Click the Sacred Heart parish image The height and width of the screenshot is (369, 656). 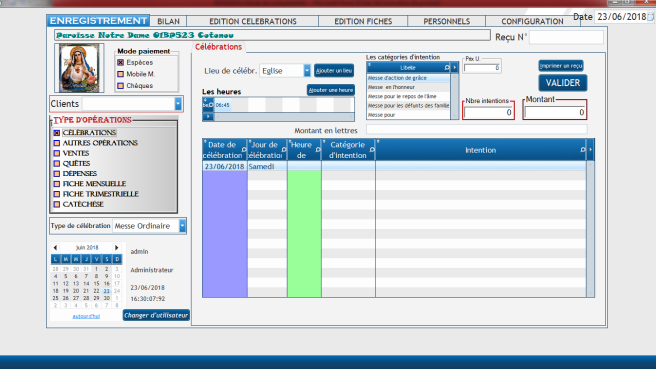(x=79, y=68)
